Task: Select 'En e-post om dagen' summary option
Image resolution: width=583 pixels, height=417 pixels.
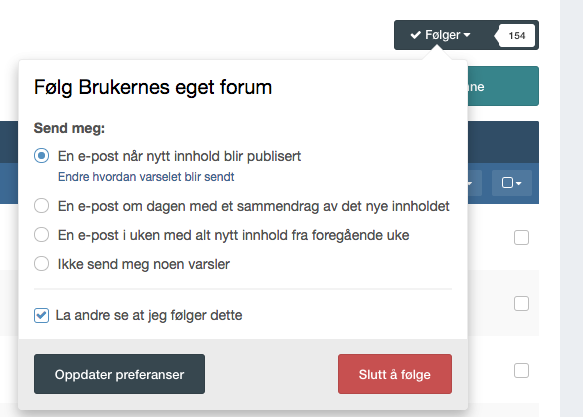Action: (41, 206)
